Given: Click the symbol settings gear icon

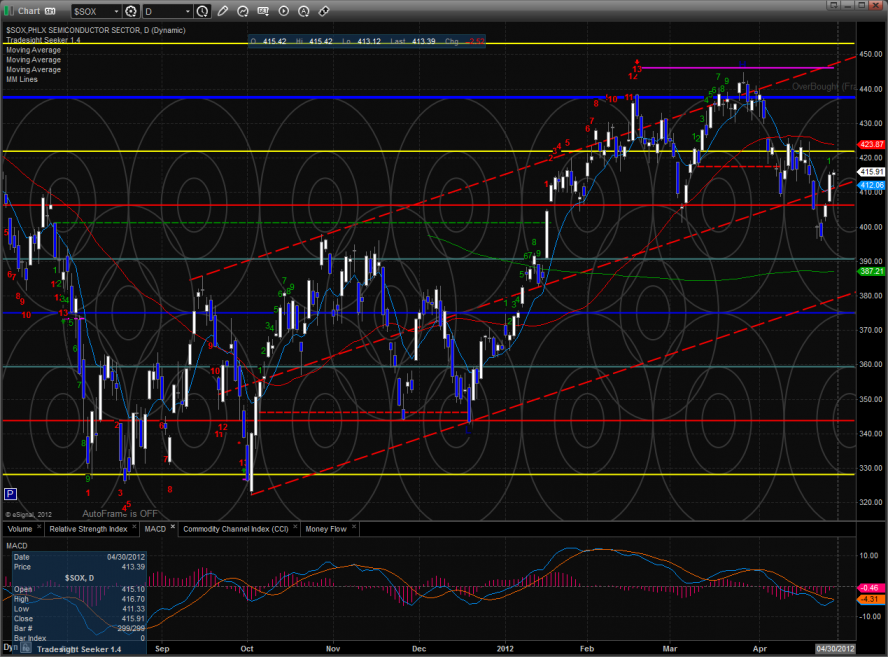Looking at the screenshot, I should tap(130, 11).
